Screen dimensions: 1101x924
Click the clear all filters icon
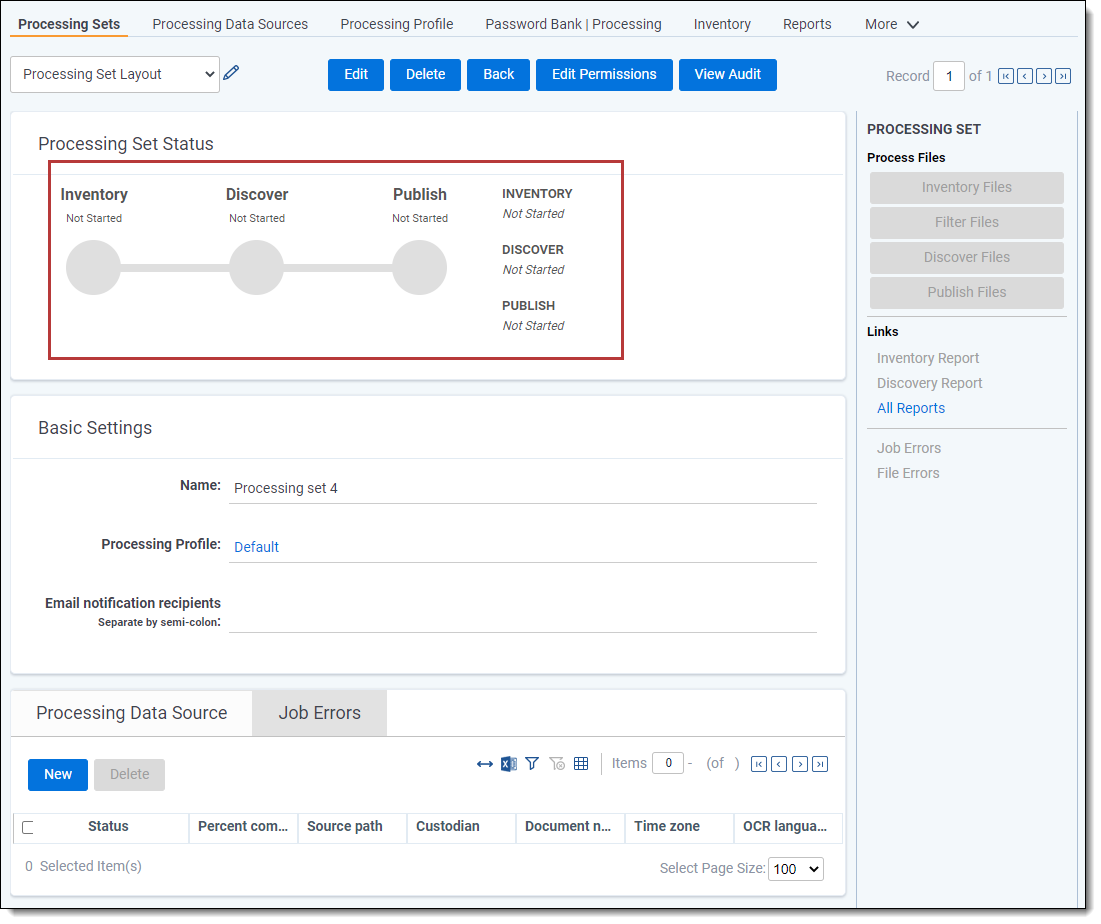pyautogui.click(x=557, y=764)
